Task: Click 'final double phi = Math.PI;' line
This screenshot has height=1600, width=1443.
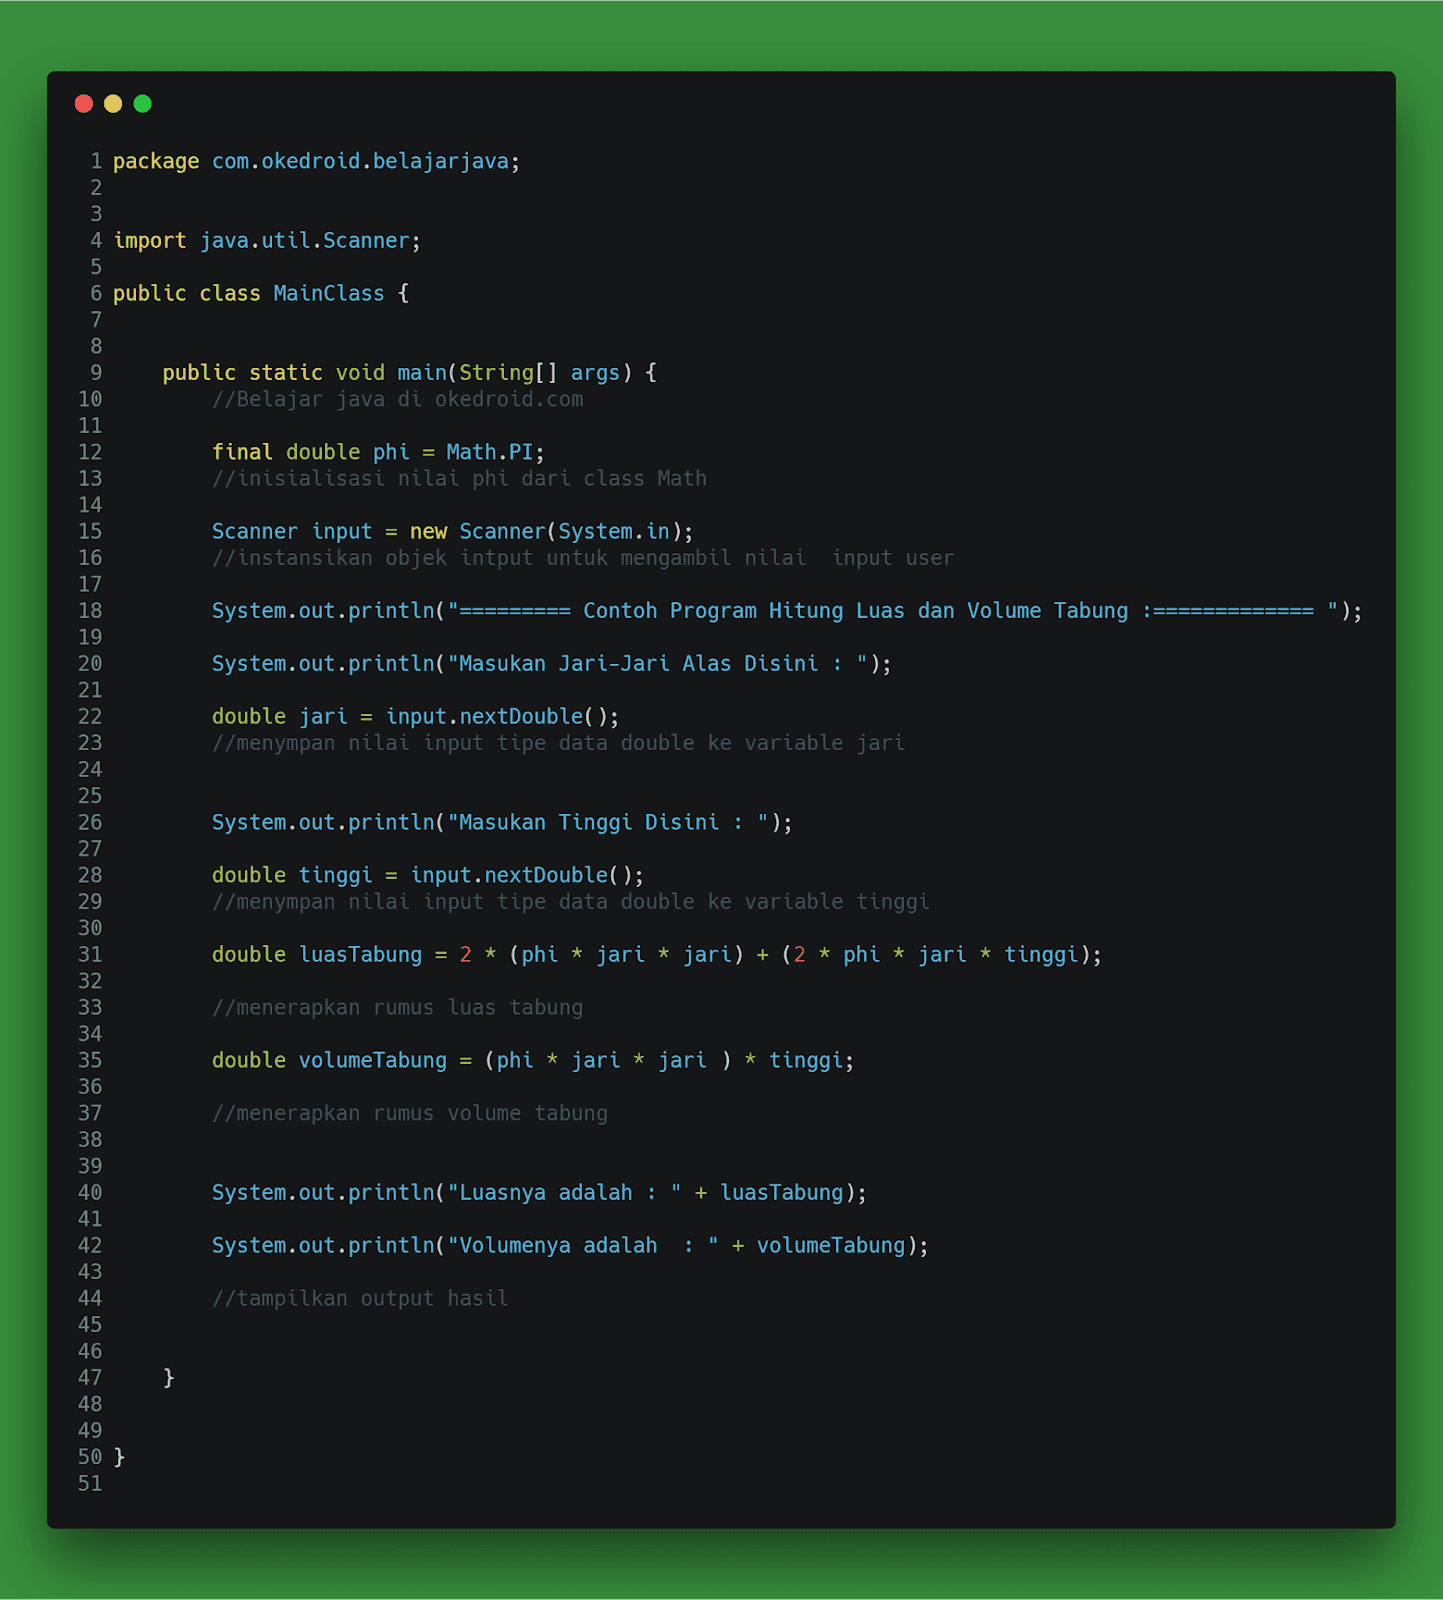Action: [378, 452]
